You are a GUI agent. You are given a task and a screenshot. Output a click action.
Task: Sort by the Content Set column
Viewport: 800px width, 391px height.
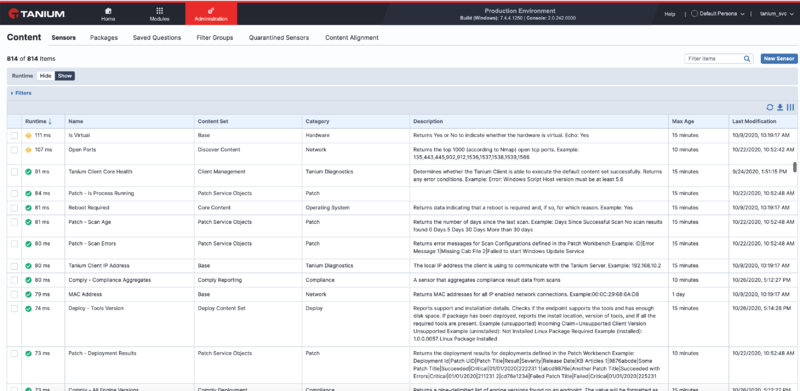(213, 121)
